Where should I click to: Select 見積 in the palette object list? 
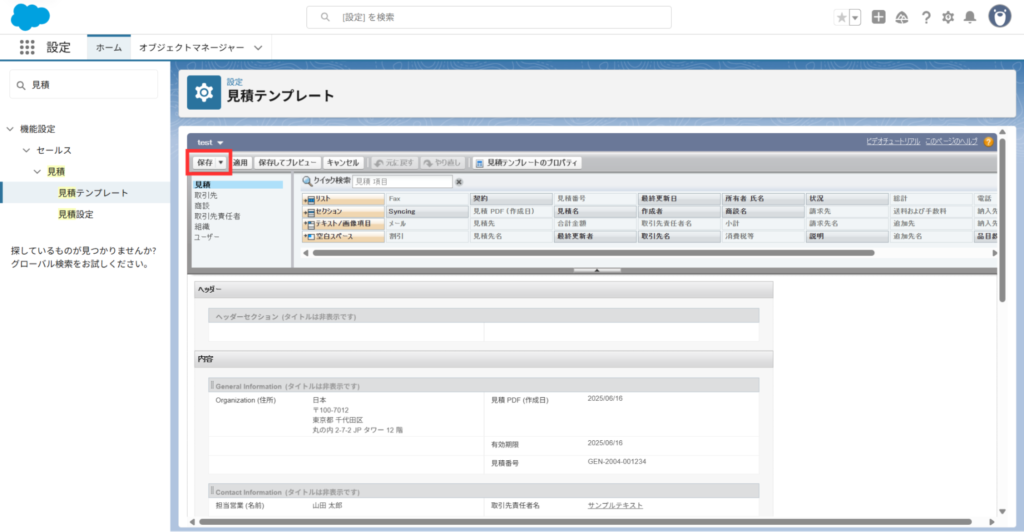point(238,185)
